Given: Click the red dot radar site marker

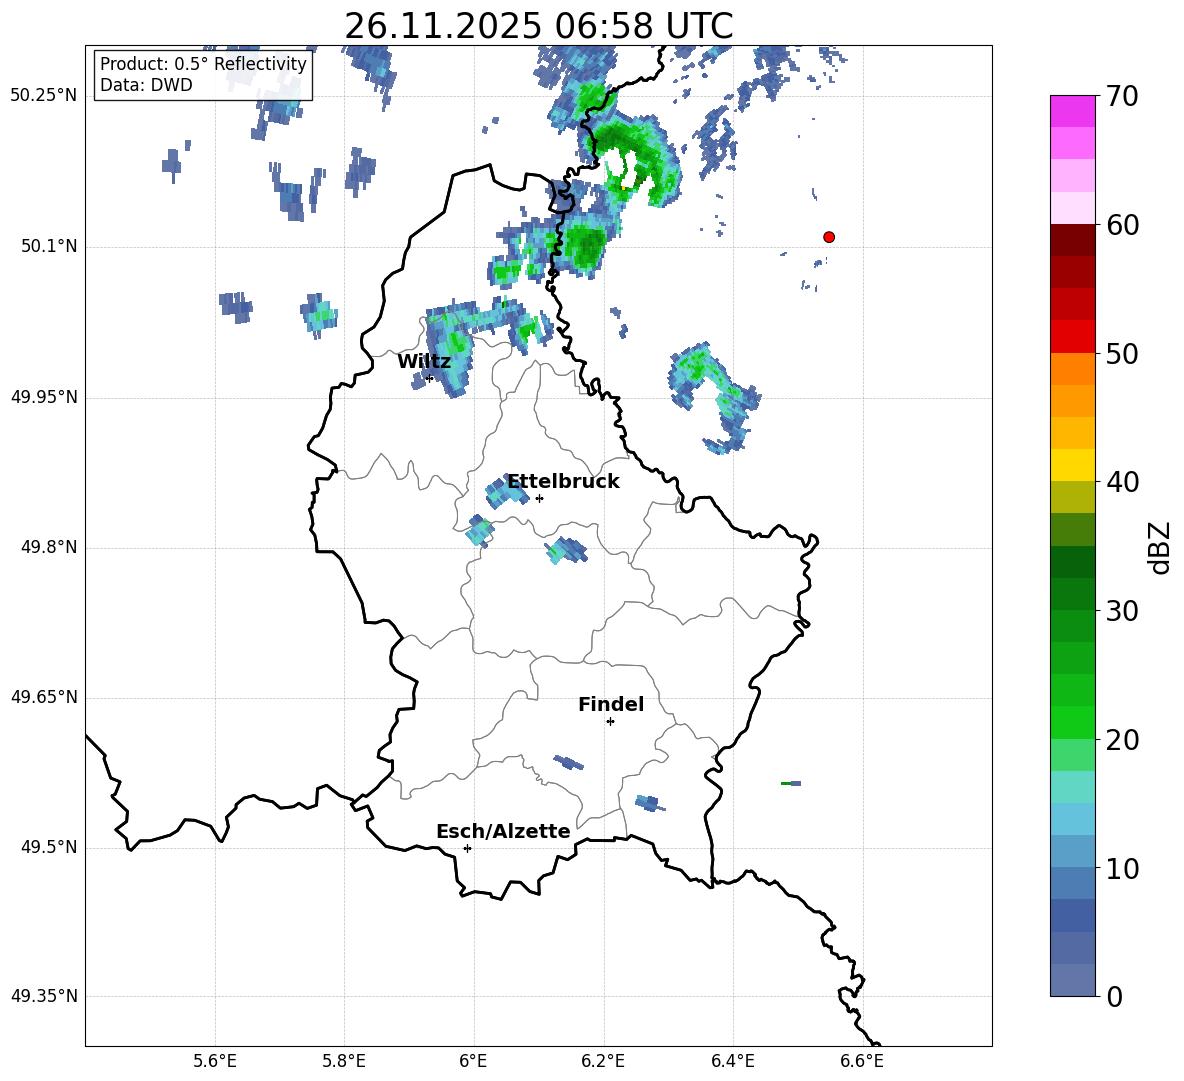Looking at the screenshot, I should [828, 237].
